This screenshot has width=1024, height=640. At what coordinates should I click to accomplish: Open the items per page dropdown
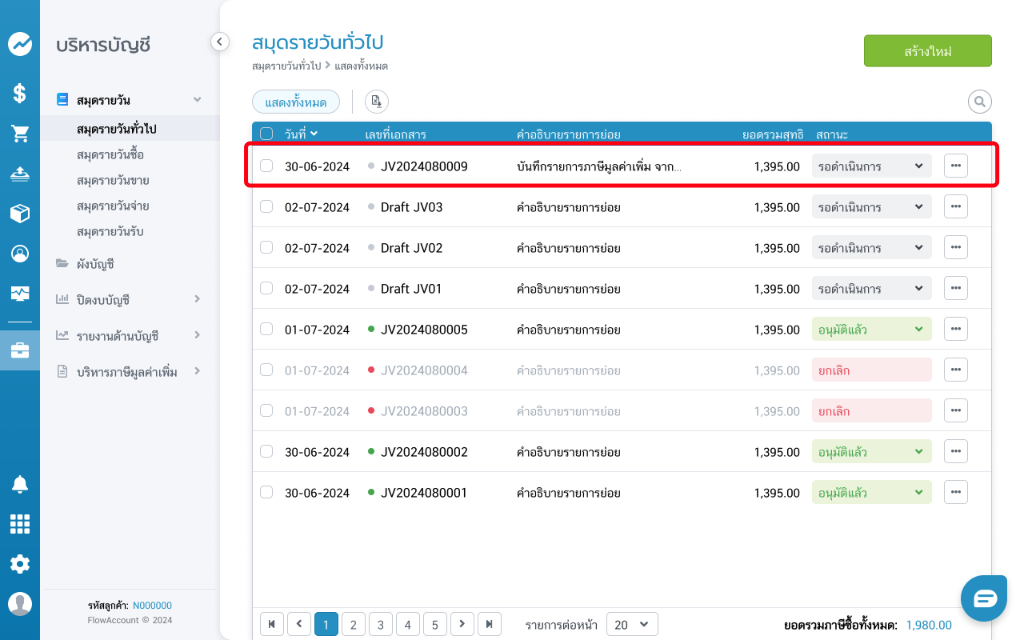pyautogui.click(x=632, y=624)
